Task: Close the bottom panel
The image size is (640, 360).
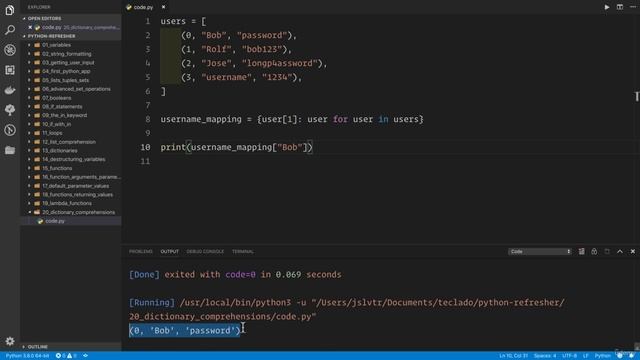Action: tap(633, 251)
